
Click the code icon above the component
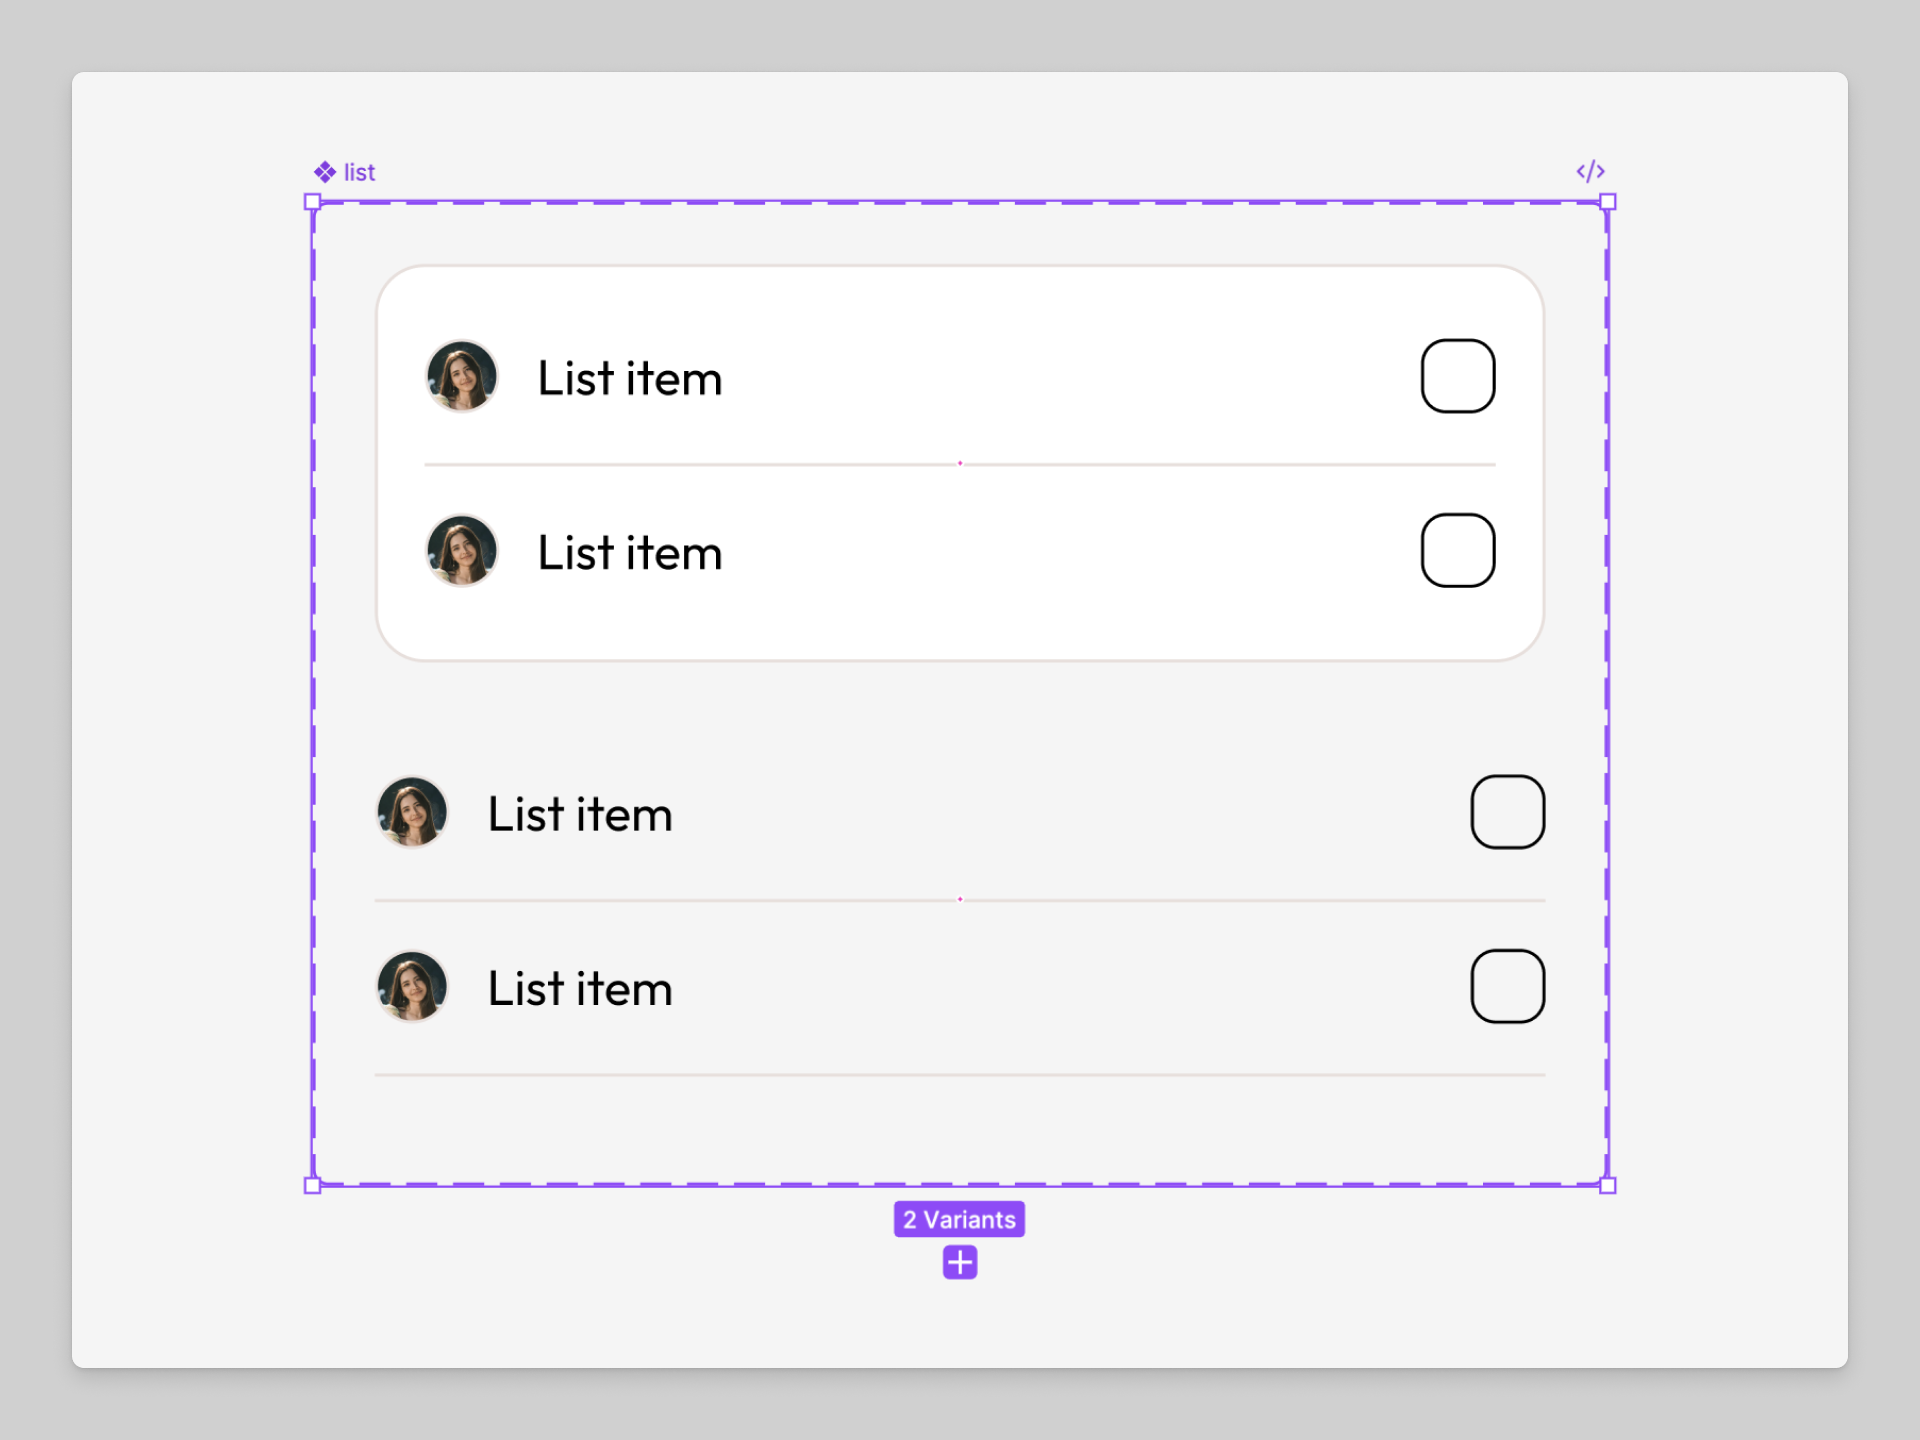(x=1590, y=172)
